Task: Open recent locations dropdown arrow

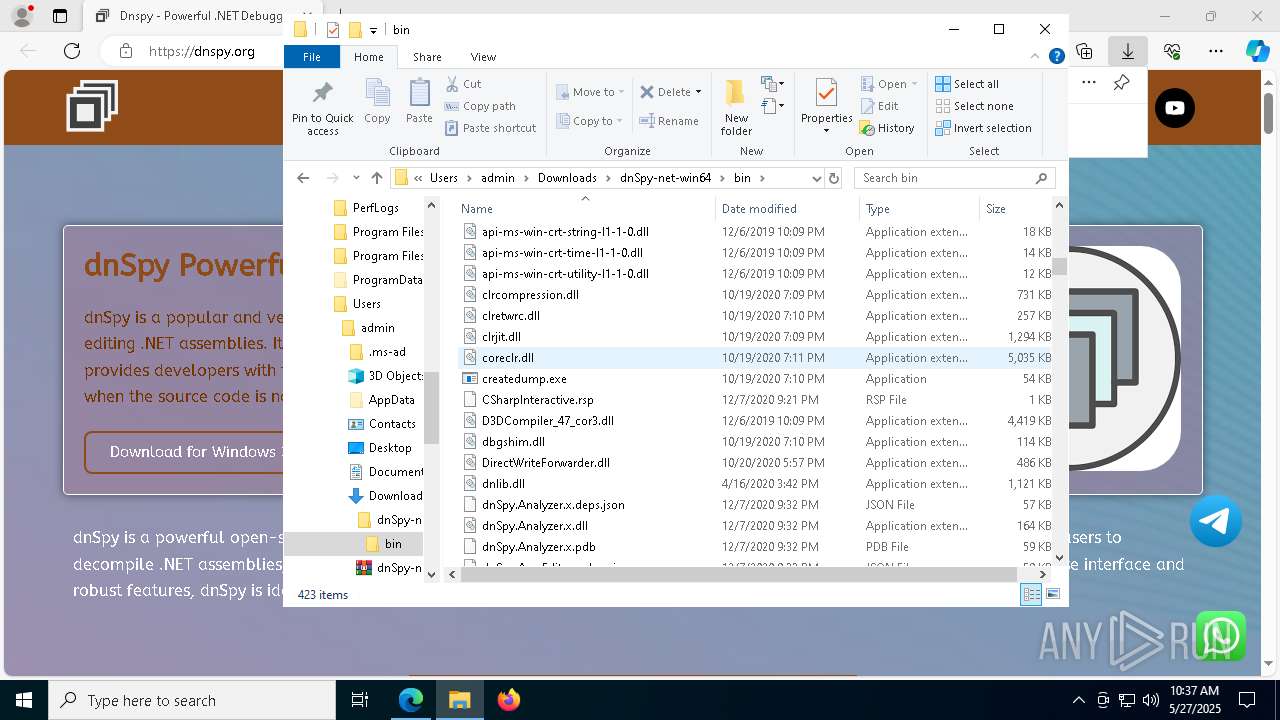Action: coord(356,178)
